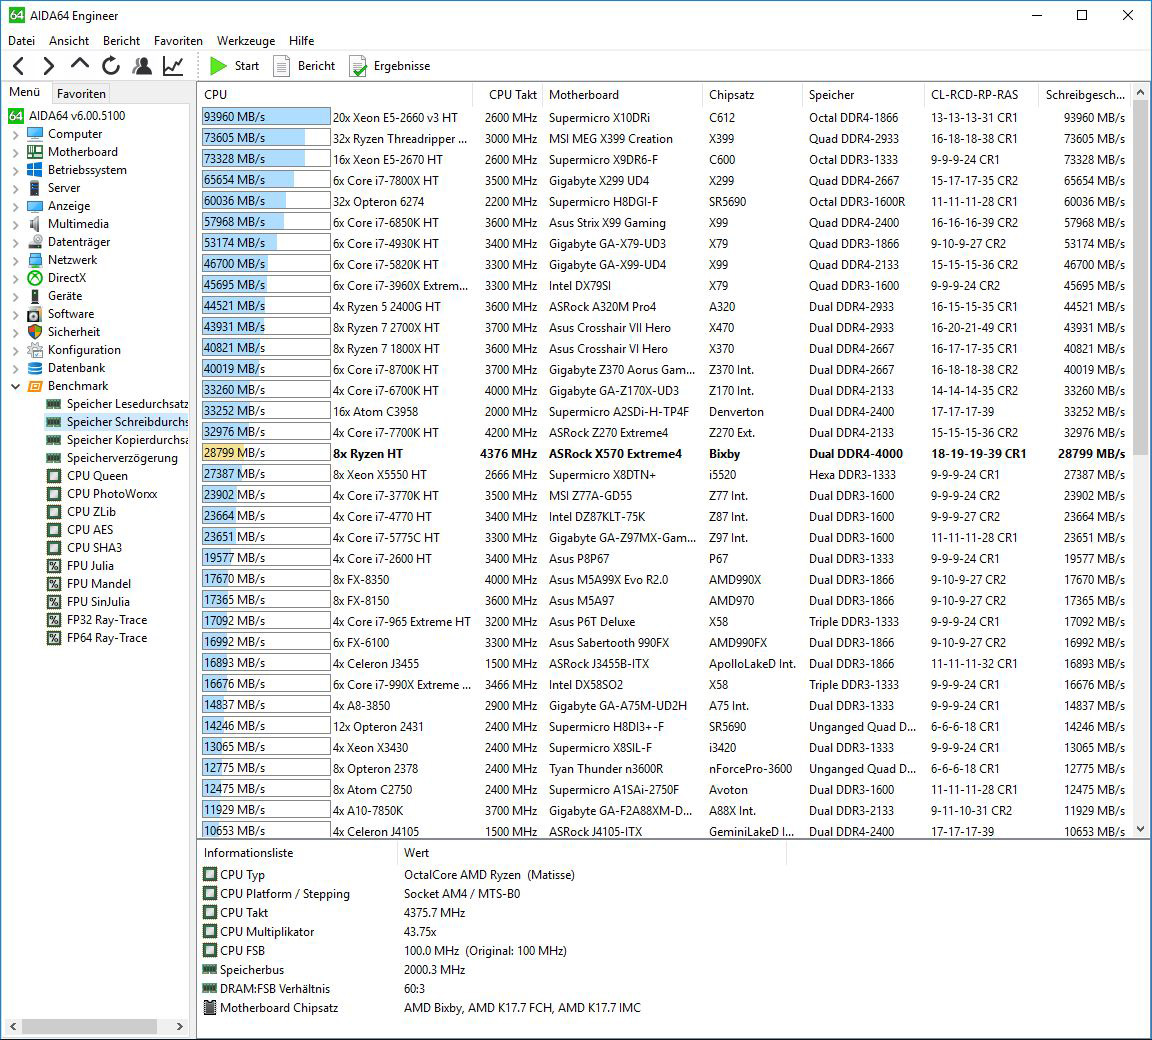Select the 8x Ryzen HT result row
This screenshot has width=1152, height=1040.
pyautogui.click(x=665, y=454)
